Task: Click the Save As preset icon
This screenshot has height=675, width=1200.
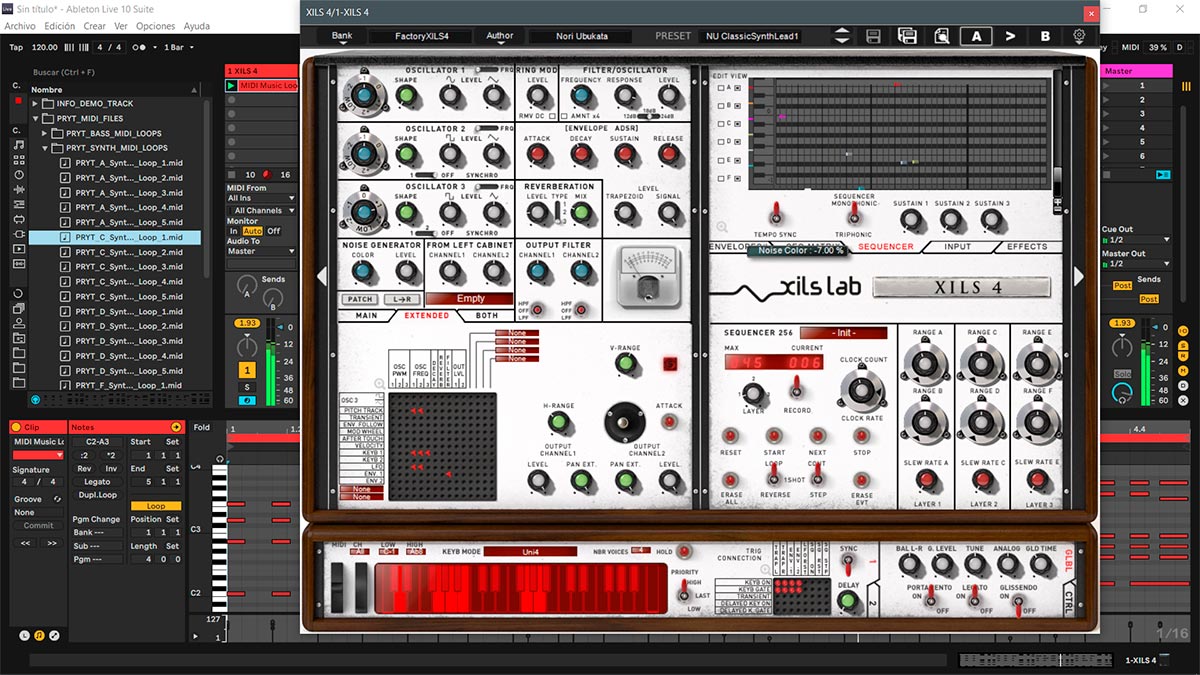Action: click(x=907, y=36)
